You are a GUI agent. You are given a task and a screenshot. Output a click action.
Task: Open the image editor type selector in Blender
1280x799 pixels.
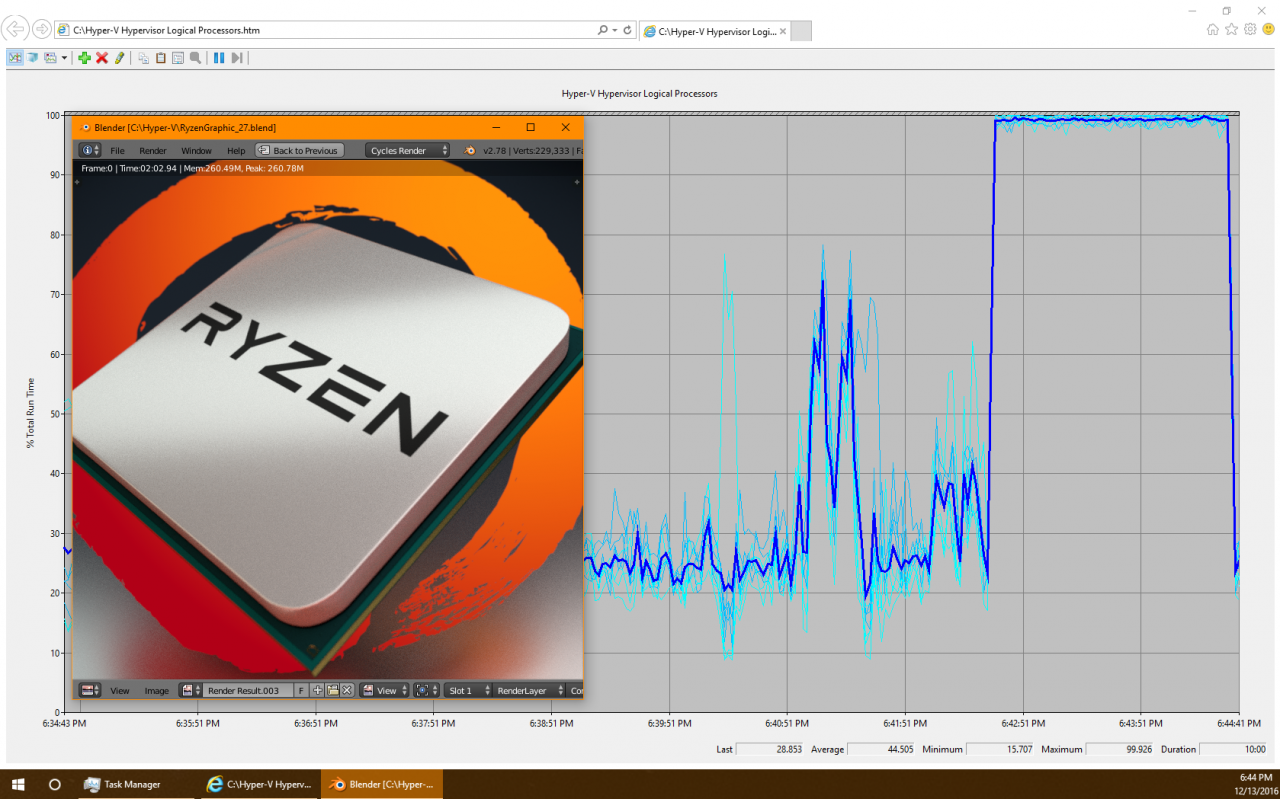click(90, 690)
